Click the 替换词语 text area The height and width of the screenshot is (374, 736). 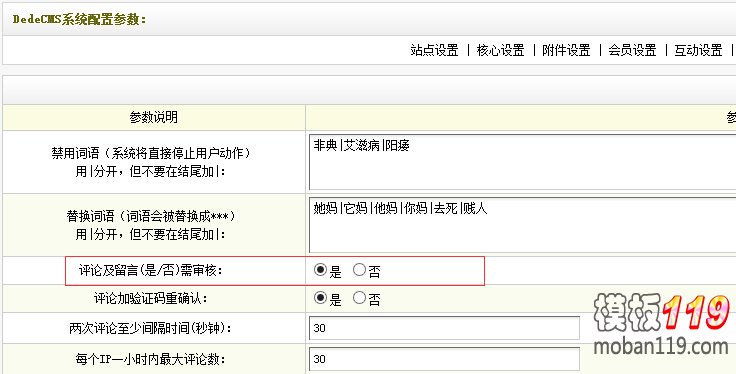coord(522,225)
